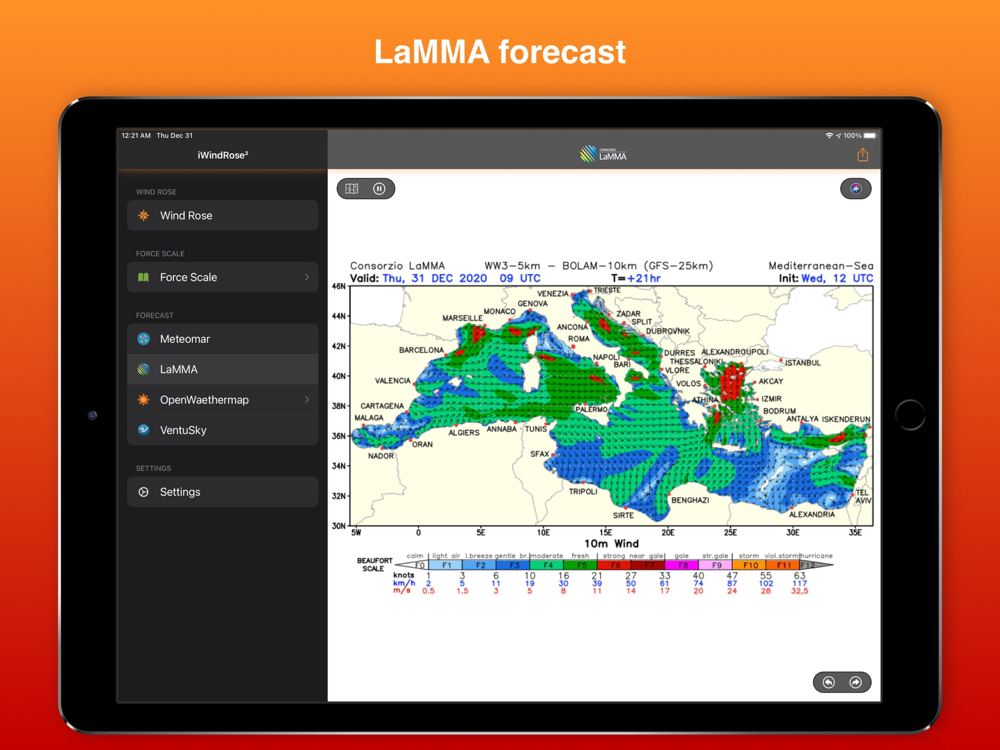Click the LaMMA striped logo icon in sidebar
The height and width of the screenshot is (750, 1000).
143,369
